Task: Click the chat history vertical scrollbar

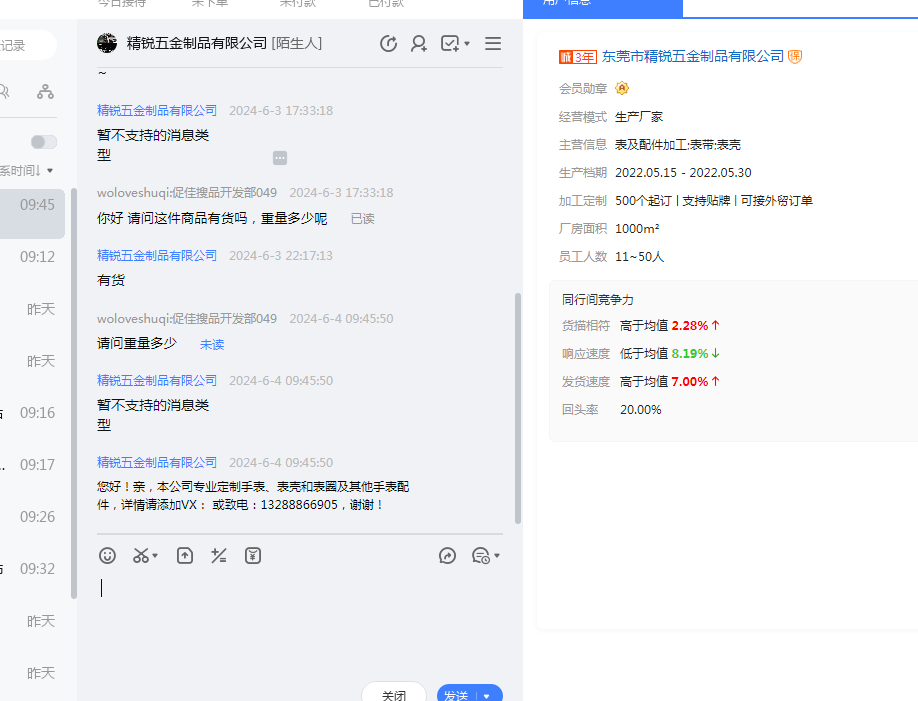Action: (517, 408)
